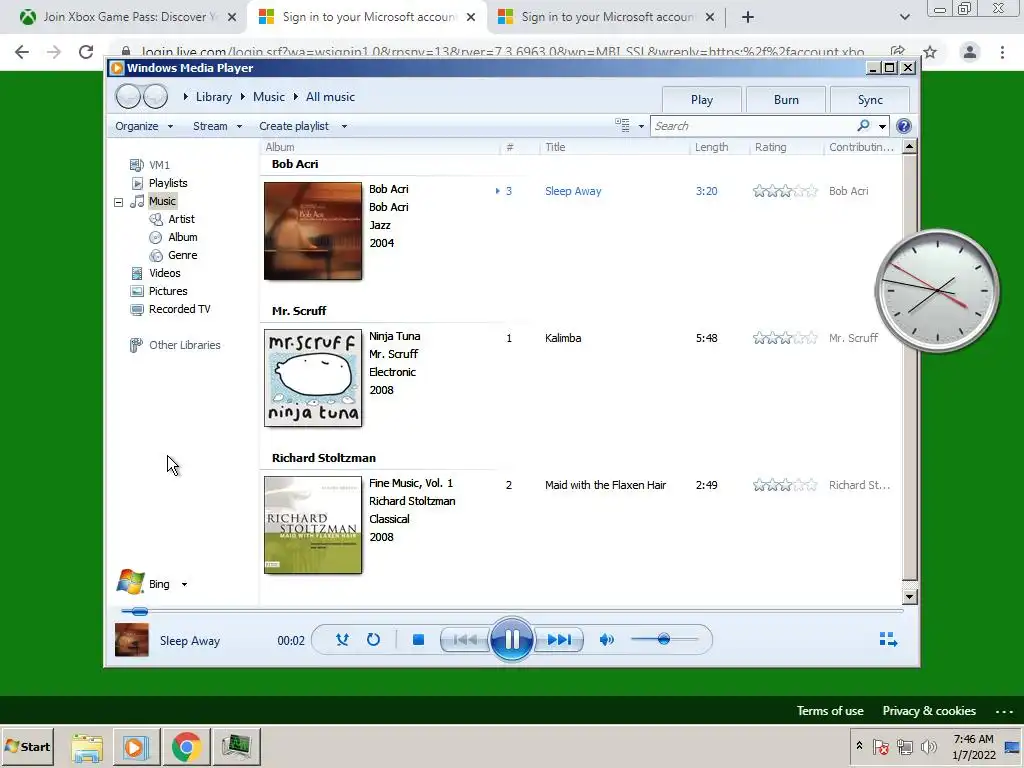Stop playback with the stop button
Screen dimensions: 1024x768
(x=419, y=640)
